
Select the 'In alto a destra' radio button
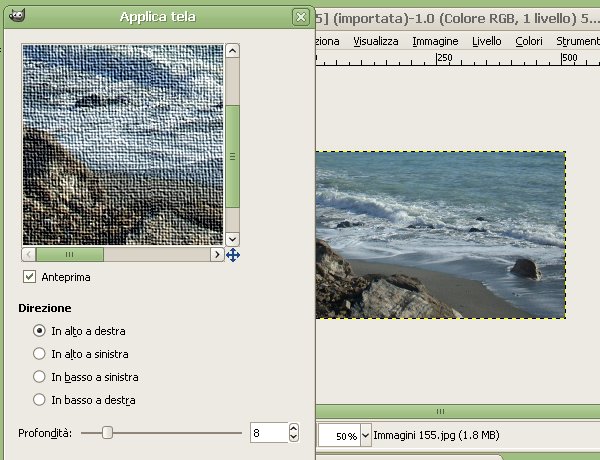[x=40, y=330]
